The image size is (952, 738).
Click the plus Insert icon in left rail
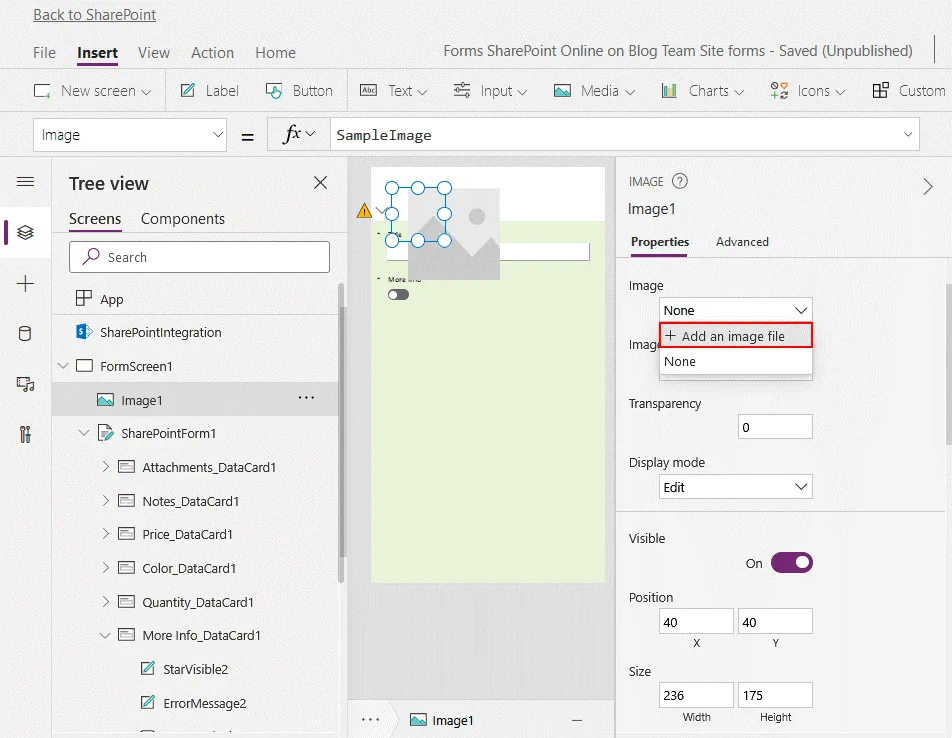tap(26, 284)
